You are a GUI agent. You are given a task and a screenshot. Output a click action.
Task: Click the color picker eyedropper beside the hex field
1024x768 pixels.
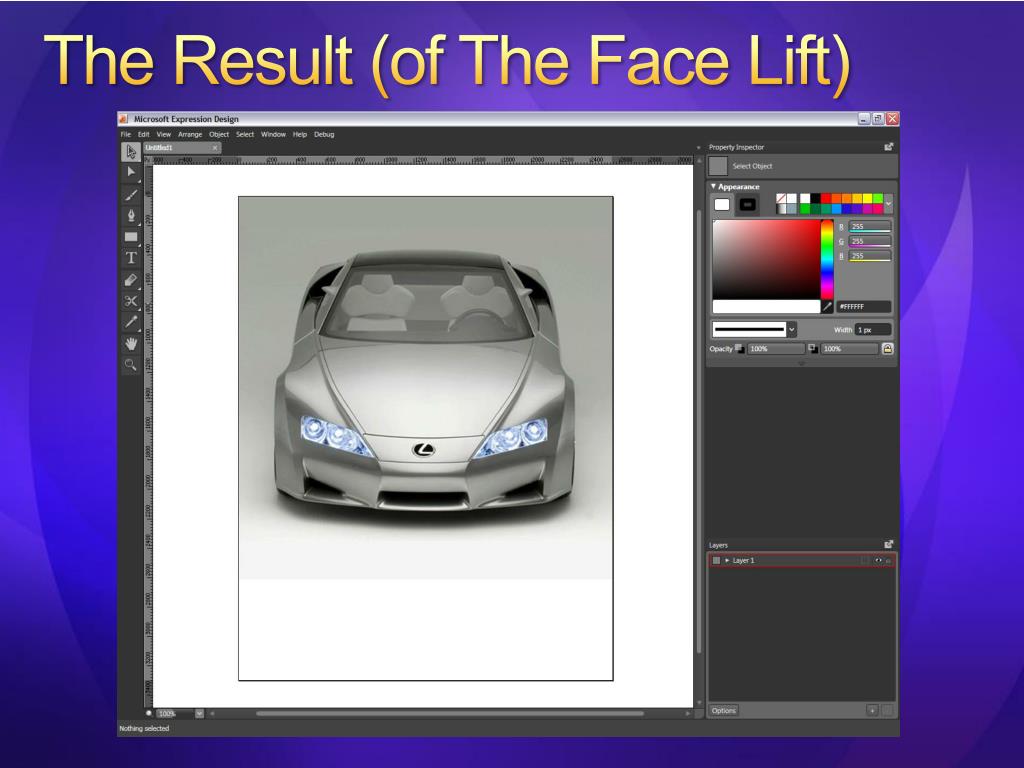pyautogui.click(x=827, y=306)
